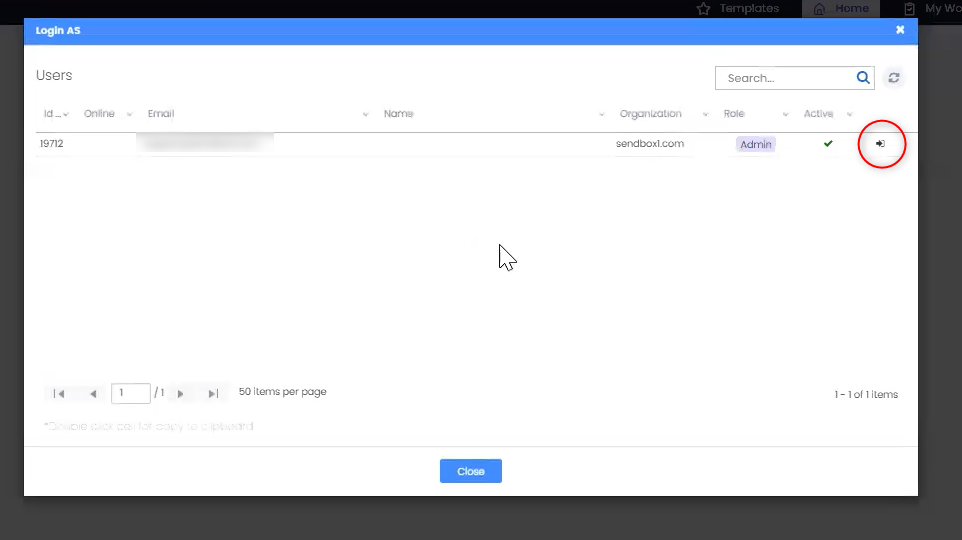Click the Home house icon
The image size is (962, 540).
[x=819, y=9]
